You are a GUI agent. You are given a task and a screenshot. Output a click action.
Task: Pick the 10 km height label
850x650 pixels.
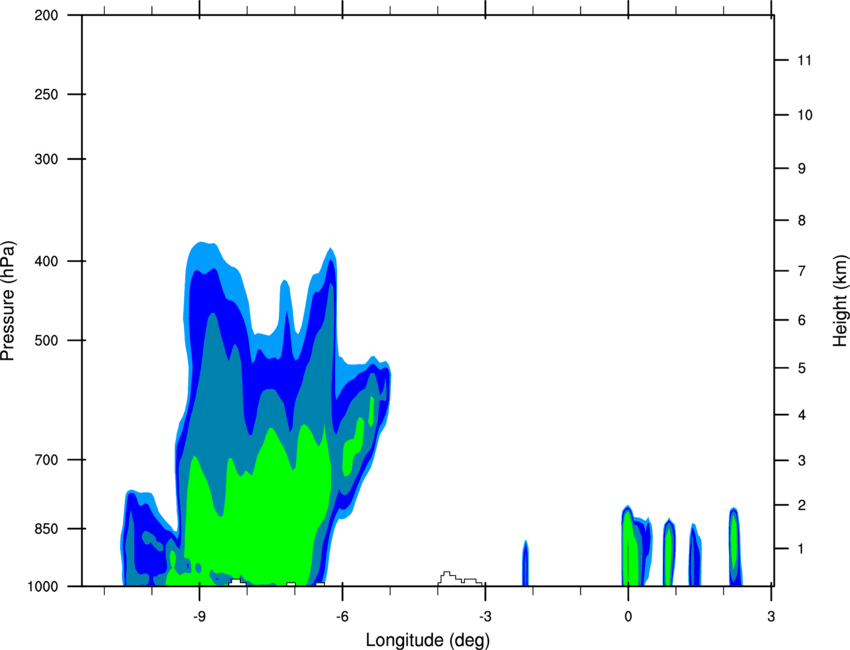805,115
